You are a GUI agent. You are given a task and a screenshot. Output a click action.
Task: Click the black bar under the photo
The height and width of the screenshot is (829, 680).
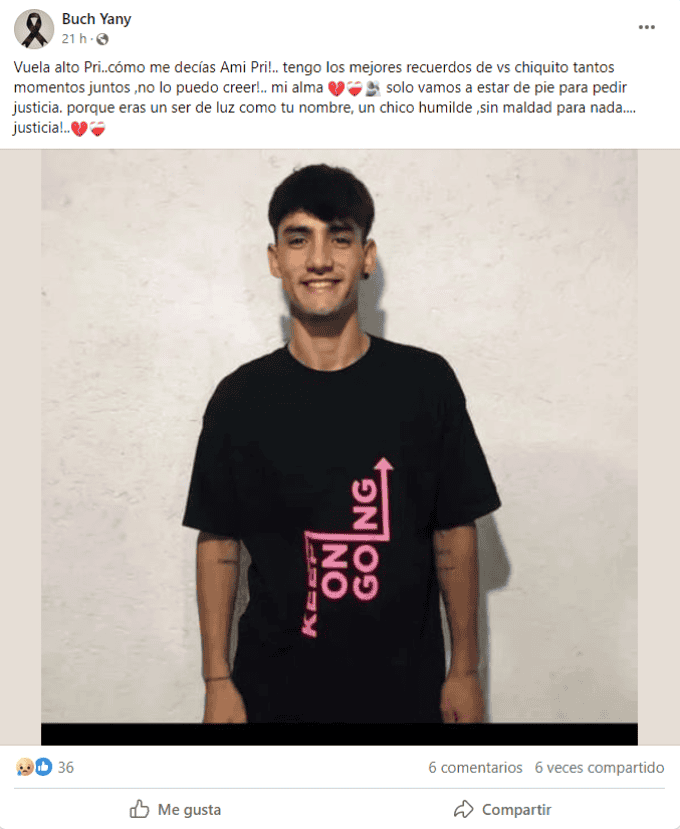[x=339, y=734]
